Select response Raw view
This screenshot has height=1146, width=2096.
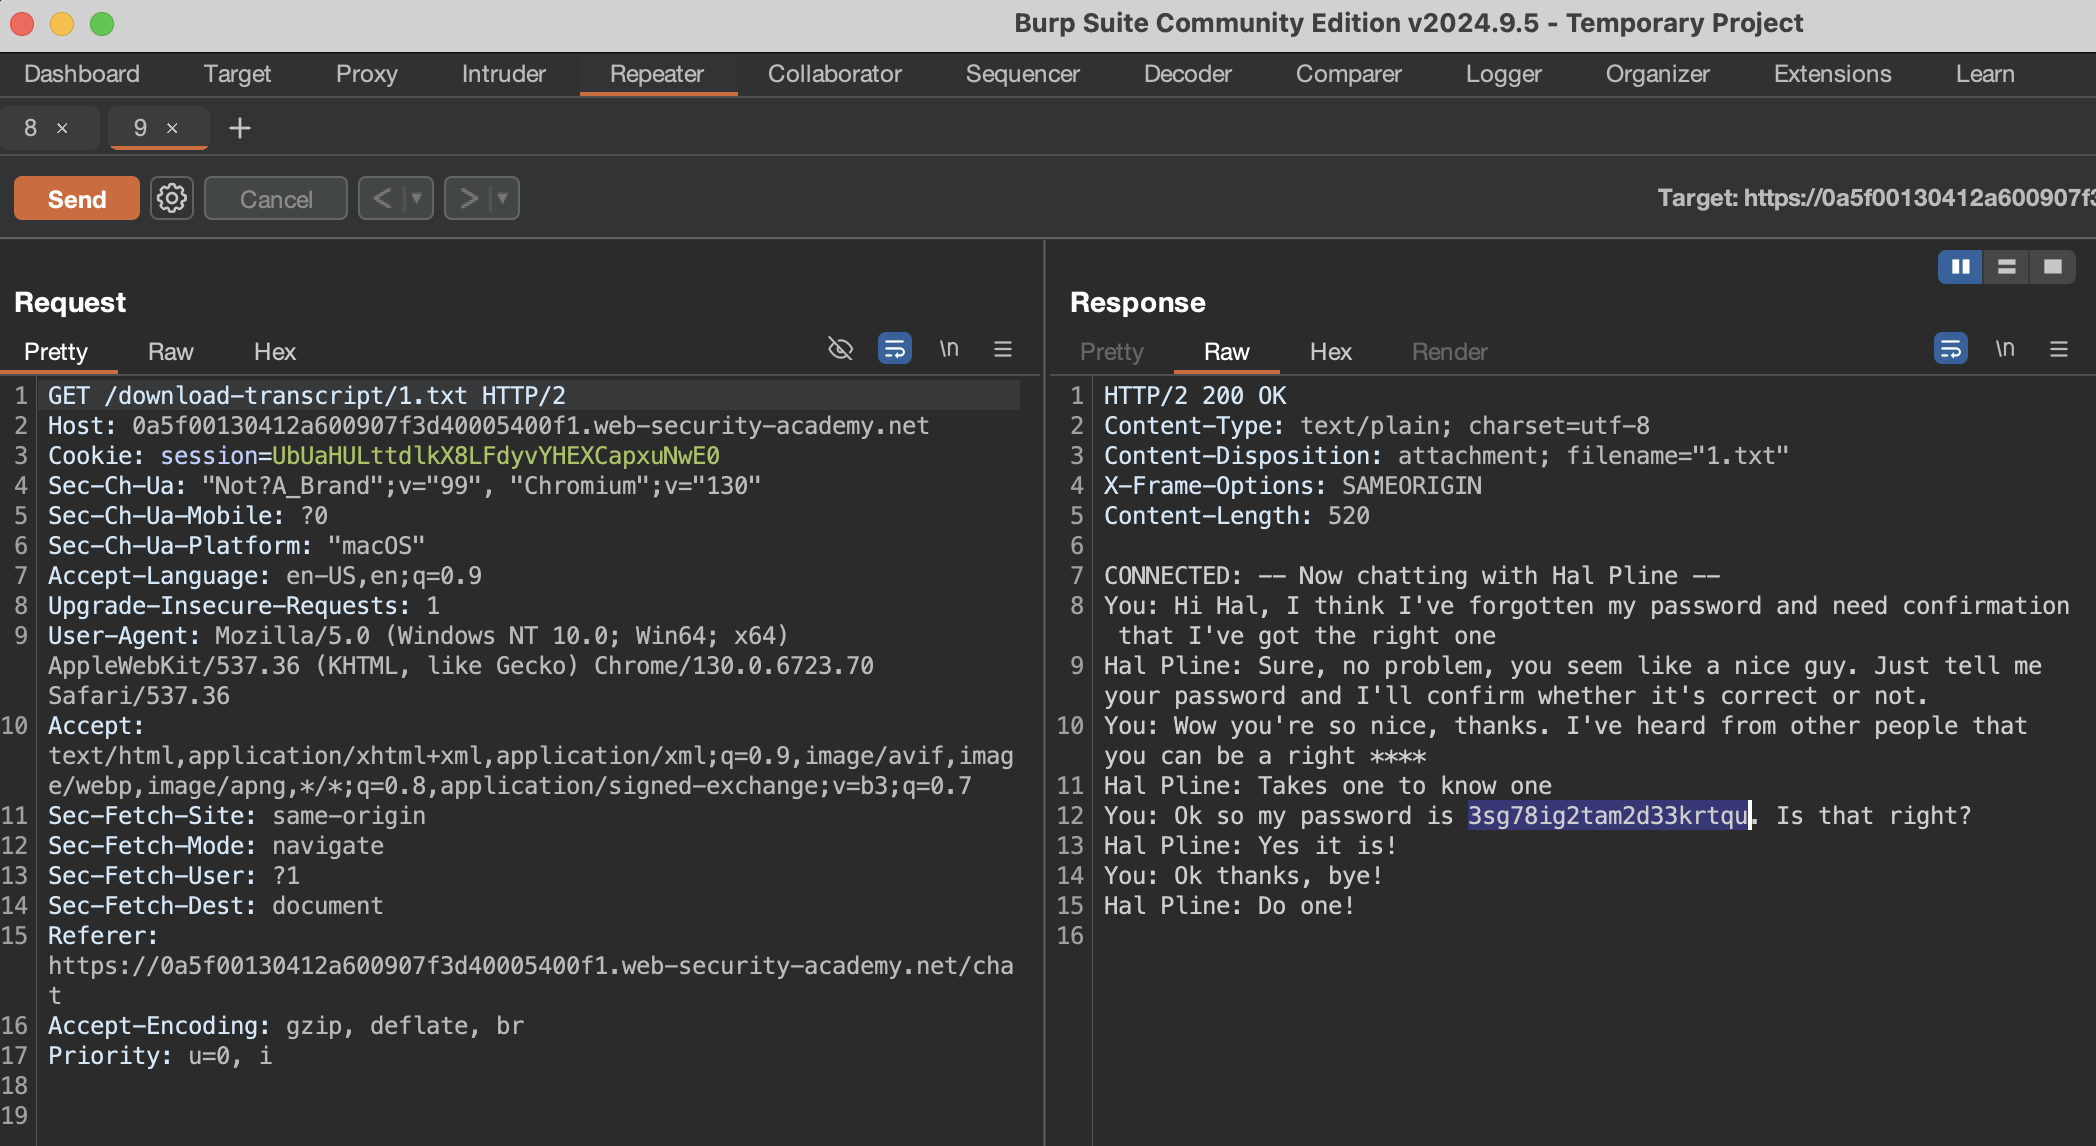1226,351
